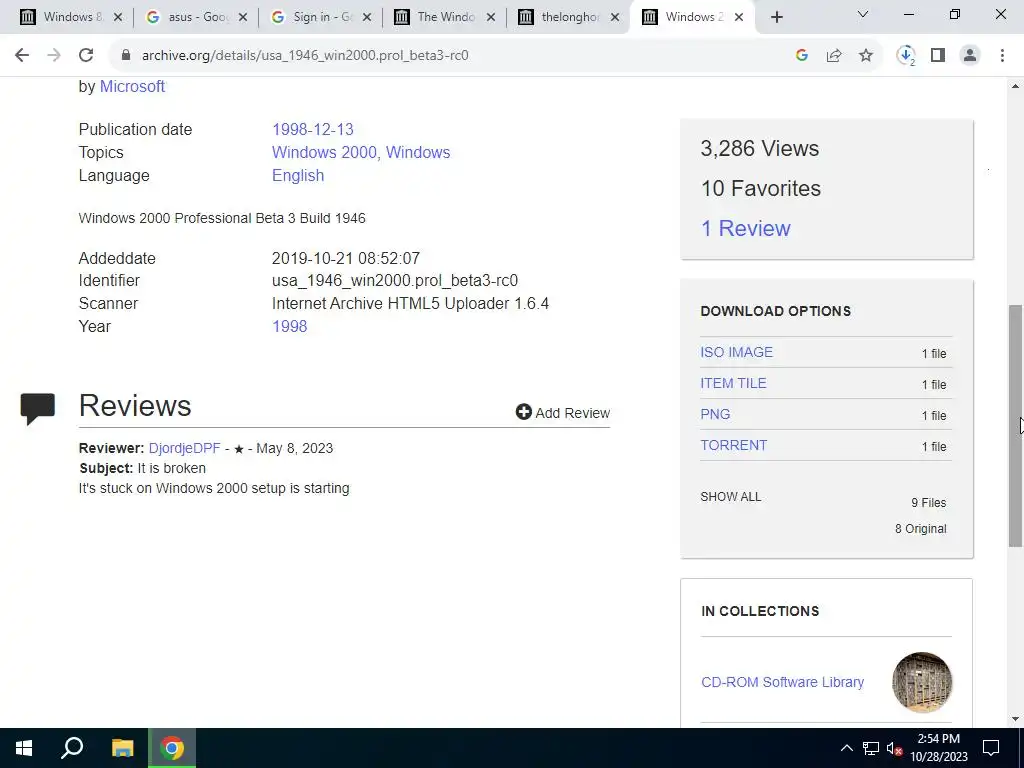Click the 3,286 Views text

760,148
